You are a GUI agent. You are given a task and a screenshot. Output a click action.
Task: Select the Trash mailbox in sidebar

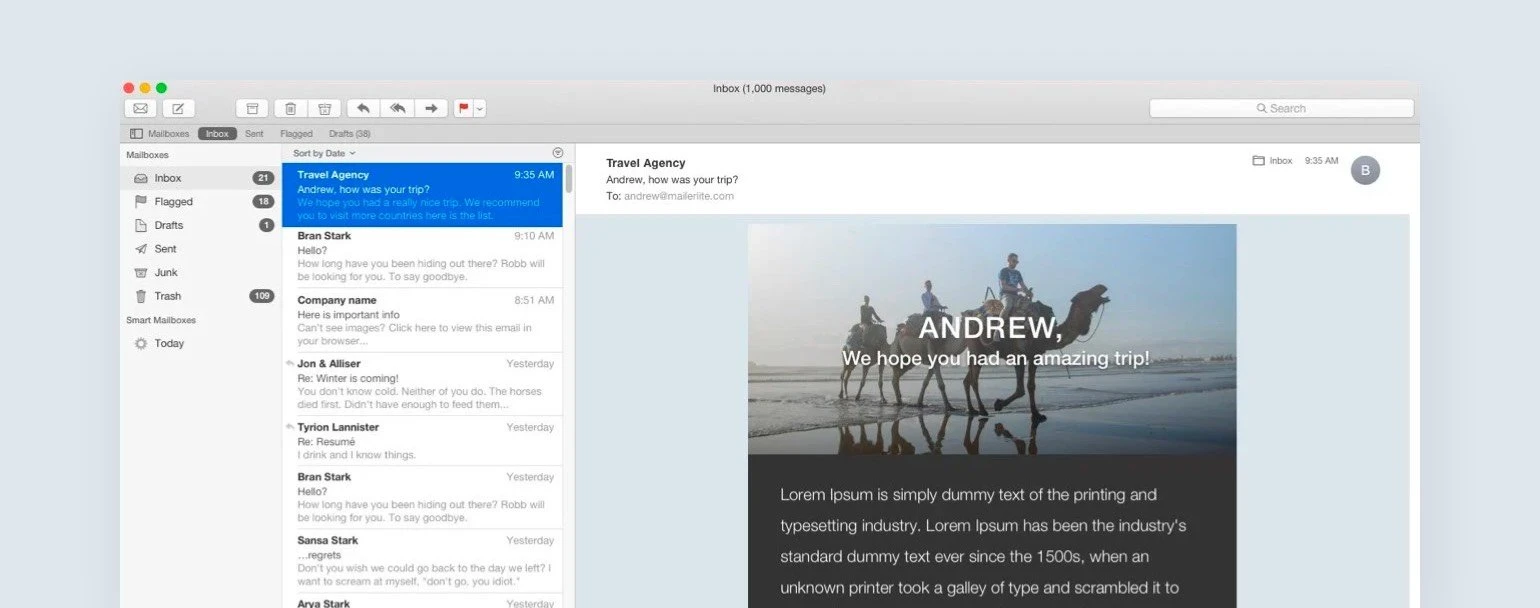167,296
